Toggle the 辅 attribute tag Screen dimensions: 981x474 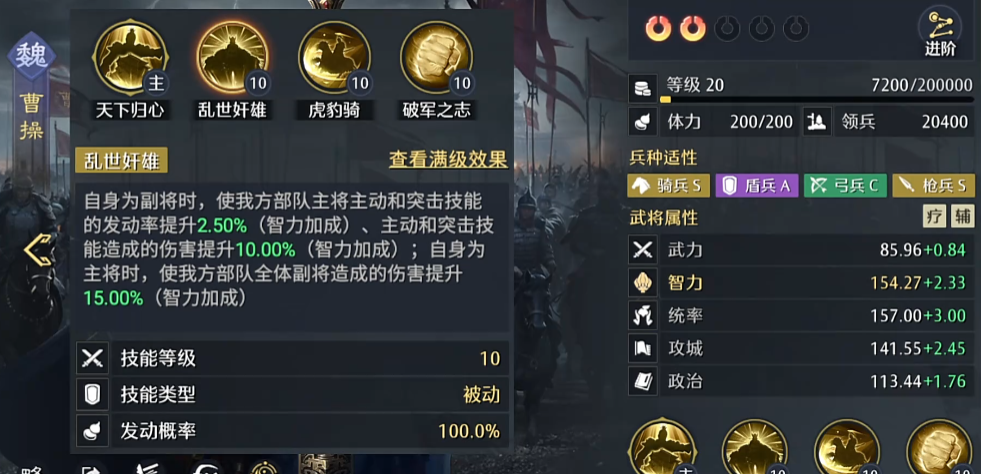tap(962, 216)
